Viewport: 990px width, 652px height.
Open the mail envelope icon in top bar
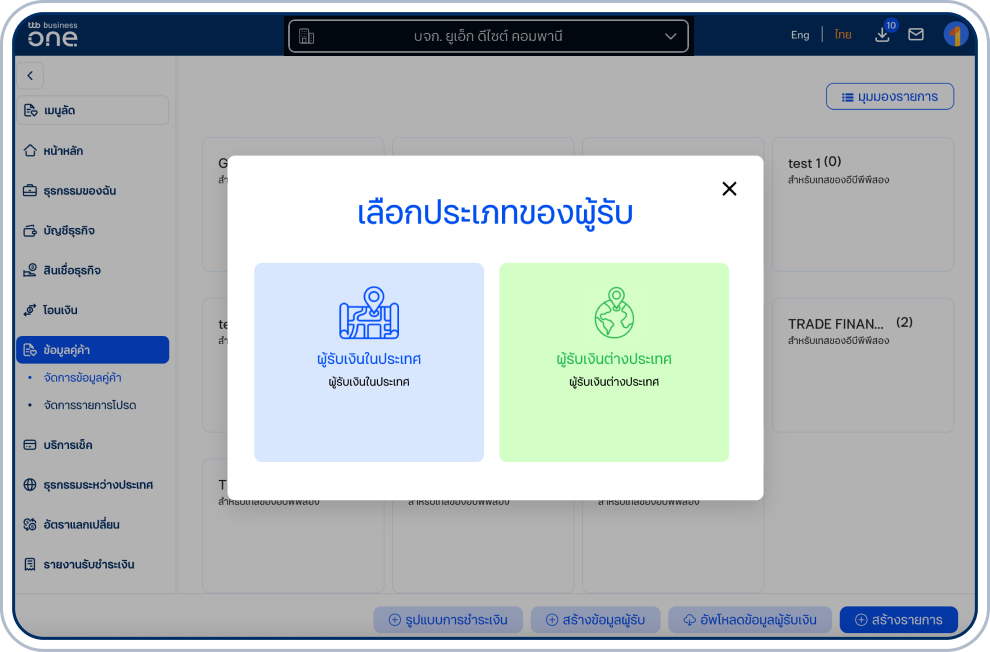point(916,34)
